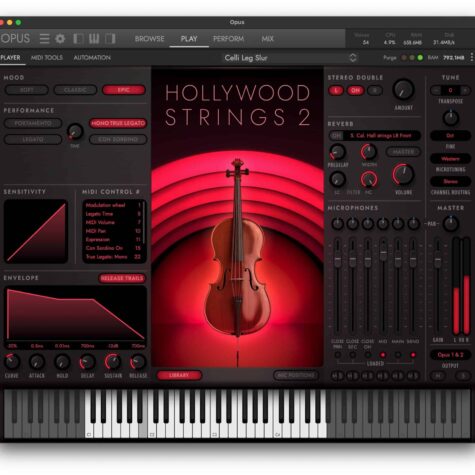Click the envelope Decay knob
The height and width of the screenshot is (475, 475).
[x=87, y=362]
